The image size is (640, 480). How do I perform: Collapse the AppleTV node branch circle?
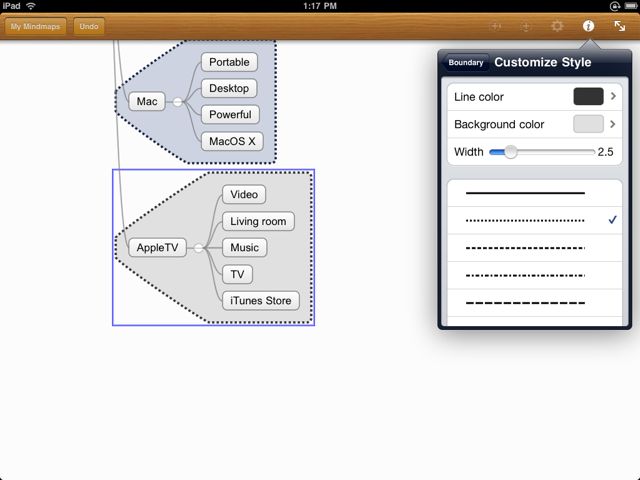point(198,248)
